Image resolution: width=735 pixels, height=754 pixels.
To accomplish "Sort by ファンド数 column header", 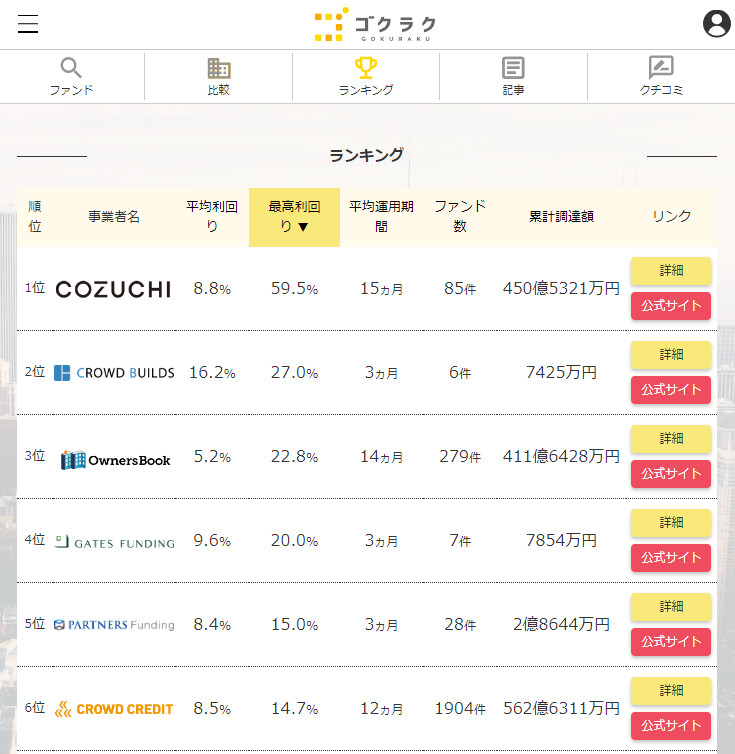I will tap(460, 217).
